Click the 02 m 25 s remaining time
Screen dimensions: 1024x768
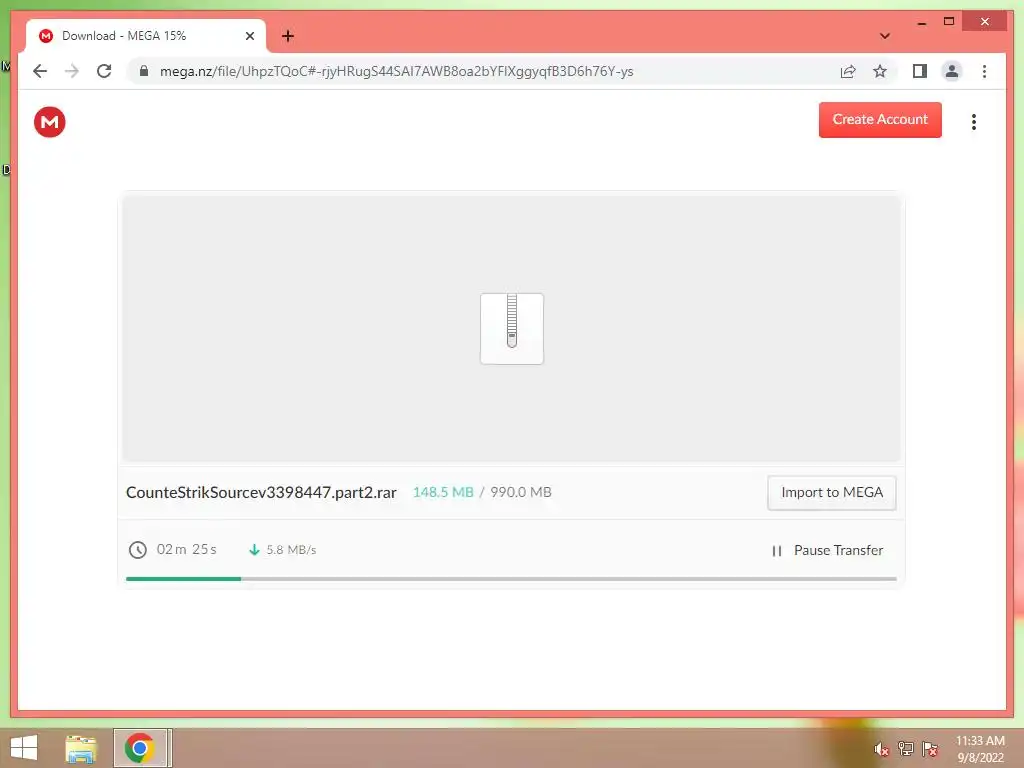tap(186, 549)
